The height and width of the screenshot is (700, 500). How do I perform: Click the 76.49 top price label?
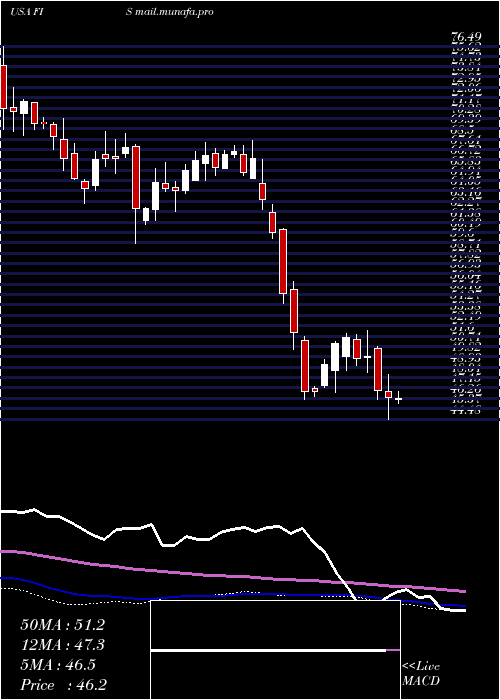[x=467, y=38]
